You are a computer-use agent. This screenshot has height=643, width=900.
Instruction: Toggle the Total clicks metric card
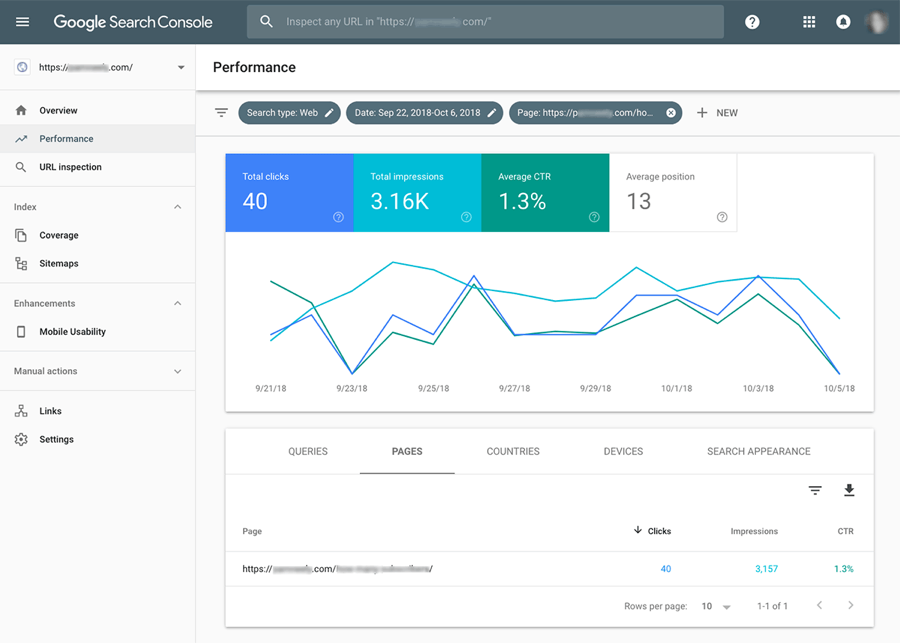click(289, 191)
